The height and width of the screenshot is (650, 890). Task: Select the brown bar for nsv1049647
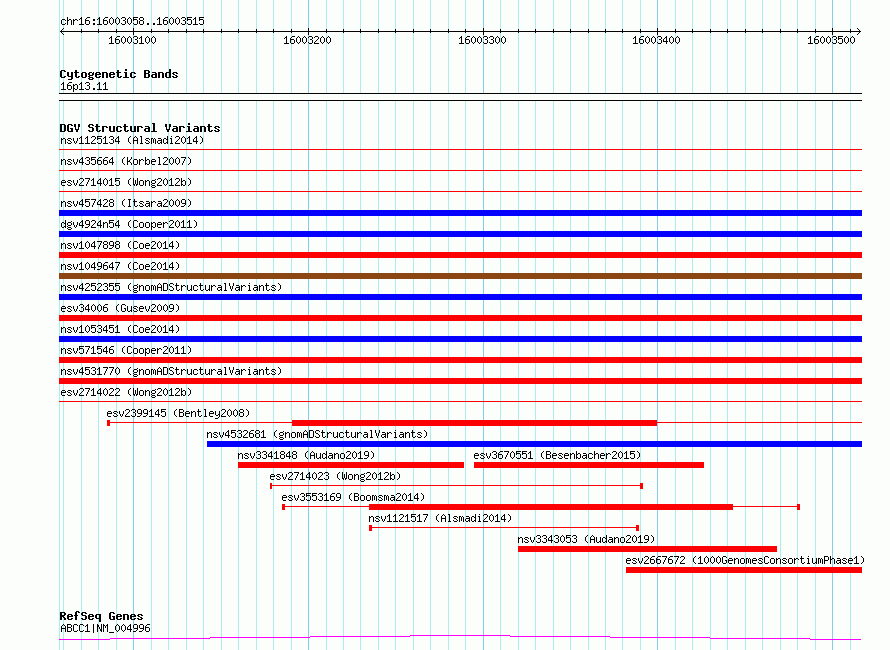pyautogui.click(x=460, y=276)
